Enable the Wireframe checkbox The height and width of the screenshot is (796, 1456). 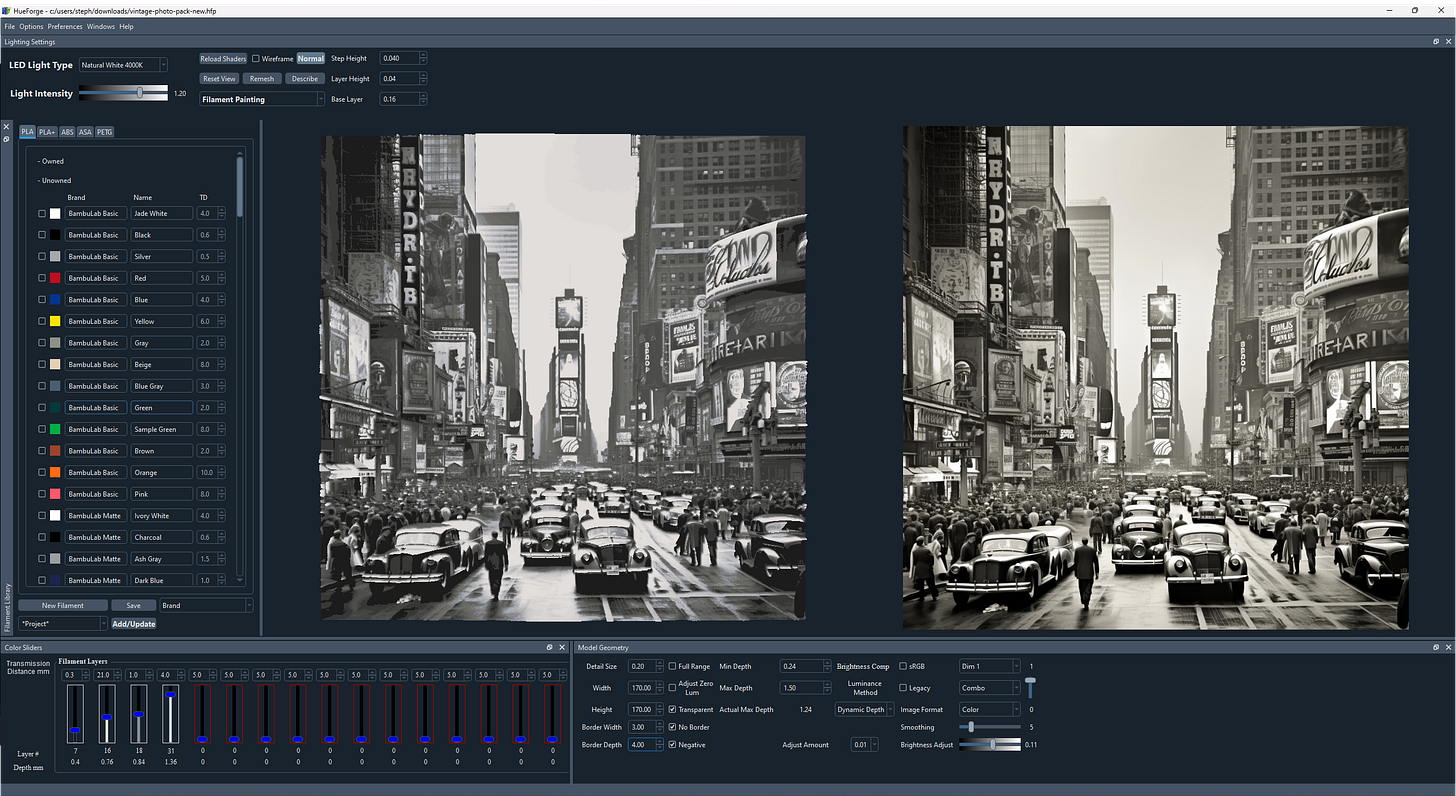pos(256,59)
